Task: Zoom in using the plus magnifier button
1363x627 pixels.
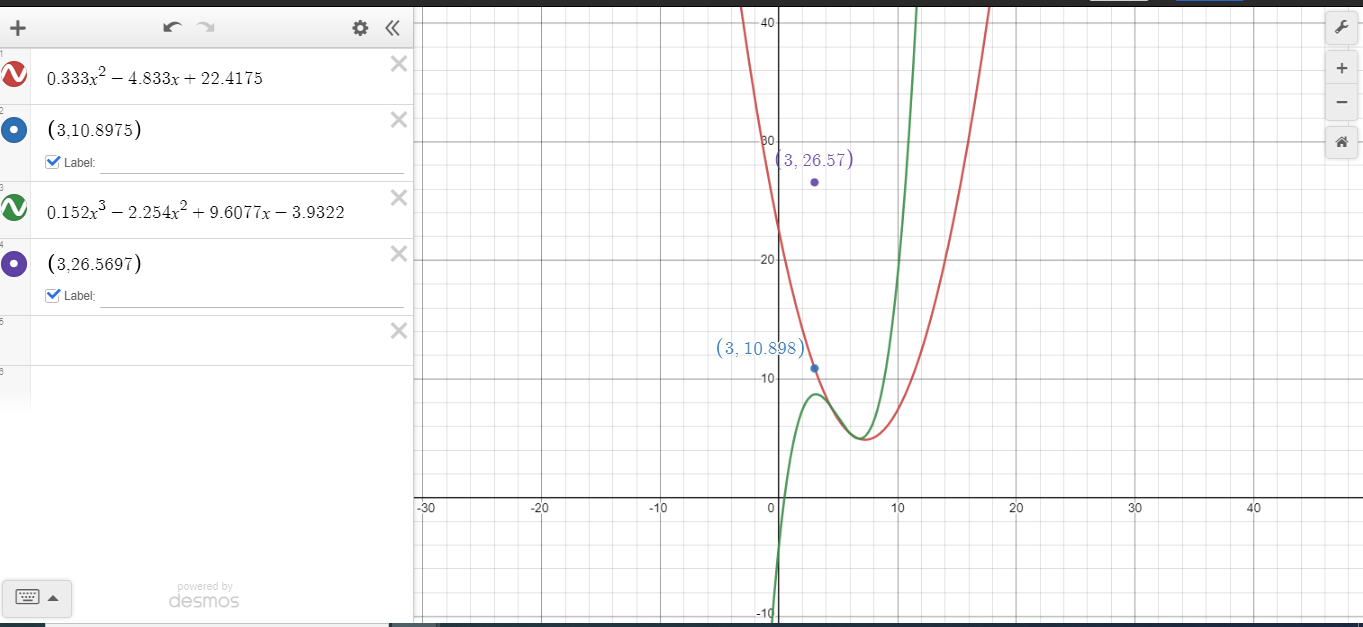Action: click(x=1341, y=67)
